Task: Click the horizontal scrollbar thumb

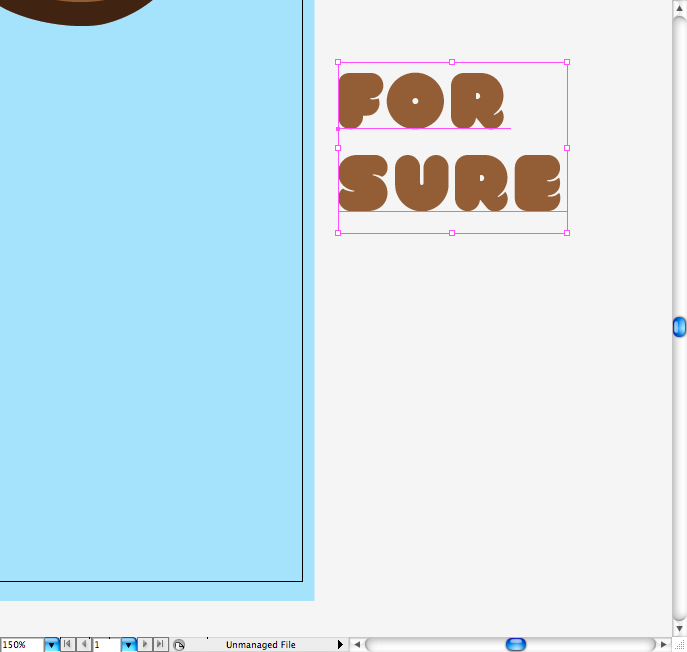Action: click(x=516, y=645)
